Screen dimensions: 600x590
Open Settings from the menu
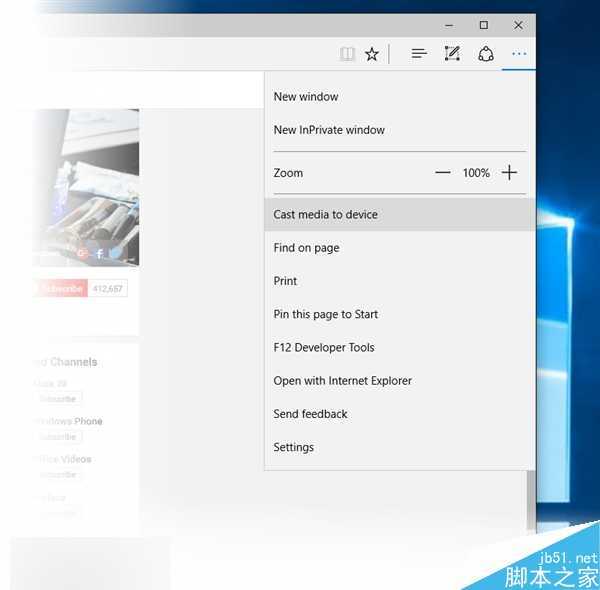tap(399, 448)
